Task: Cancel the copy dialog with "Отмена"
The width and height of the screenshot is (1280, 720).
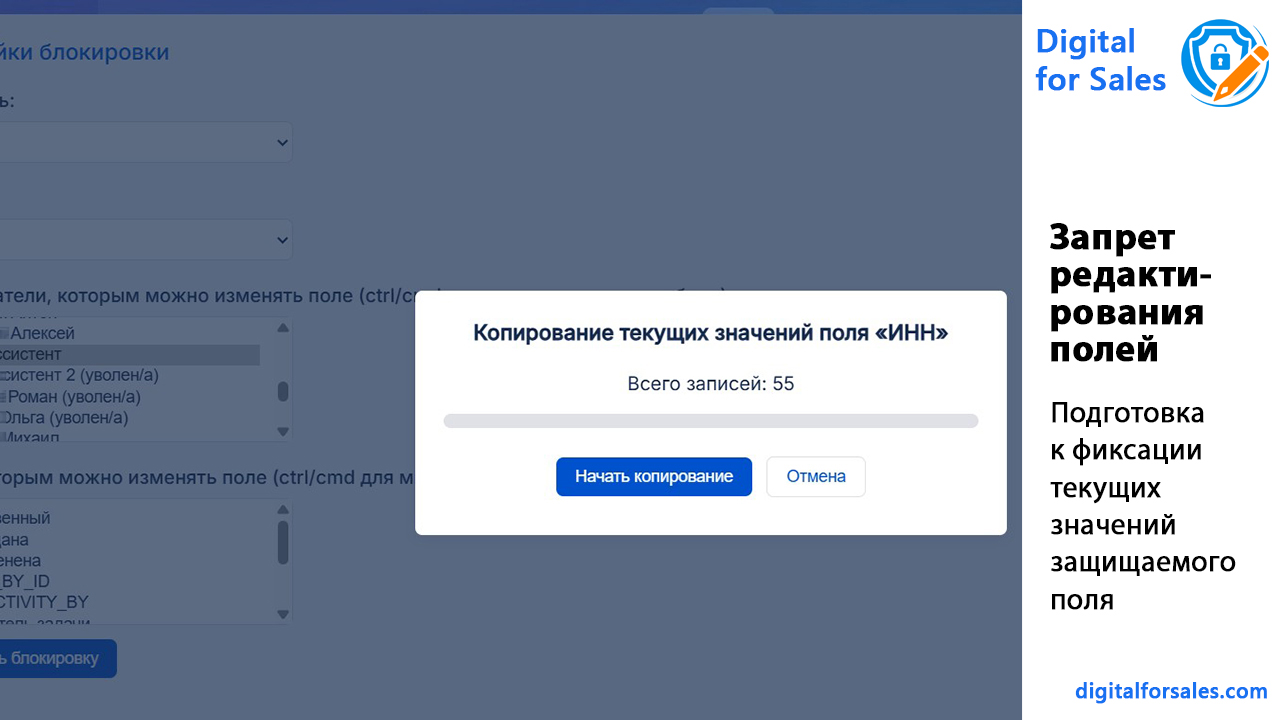Action: coord(815,477)
